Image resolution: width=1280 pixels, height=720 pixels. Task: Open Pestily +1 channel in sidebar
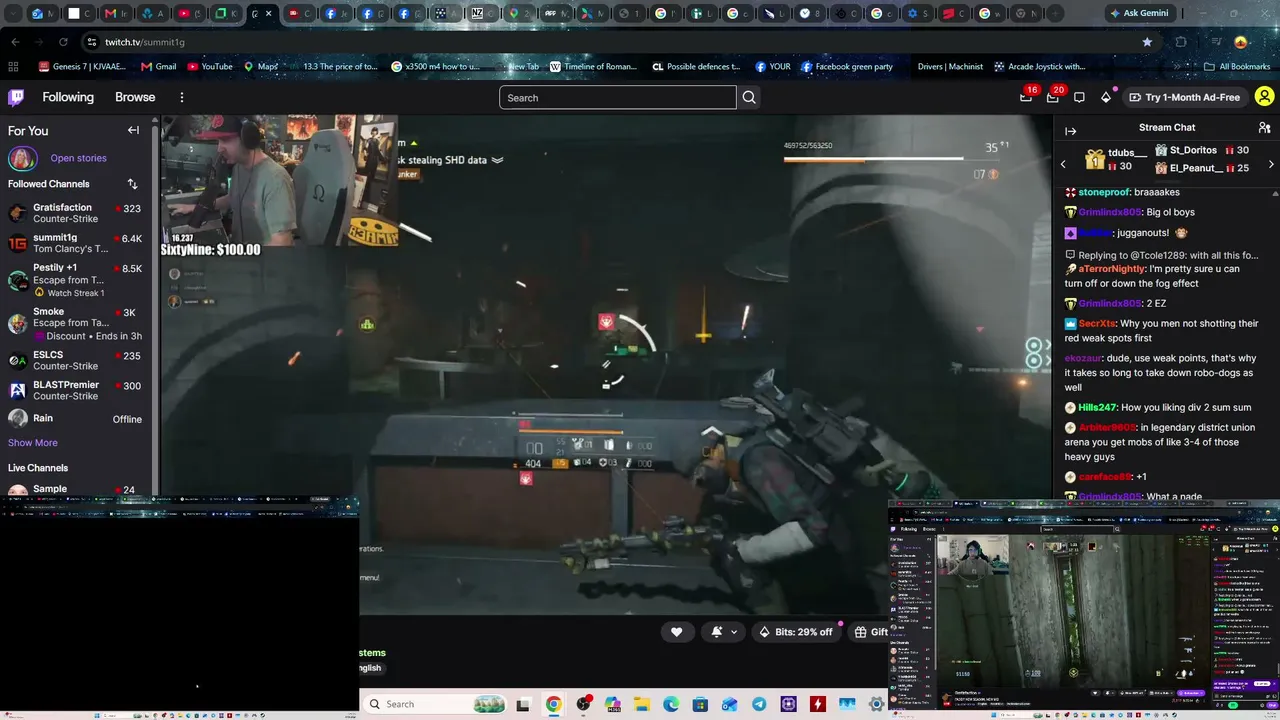[x=75, y=280]
